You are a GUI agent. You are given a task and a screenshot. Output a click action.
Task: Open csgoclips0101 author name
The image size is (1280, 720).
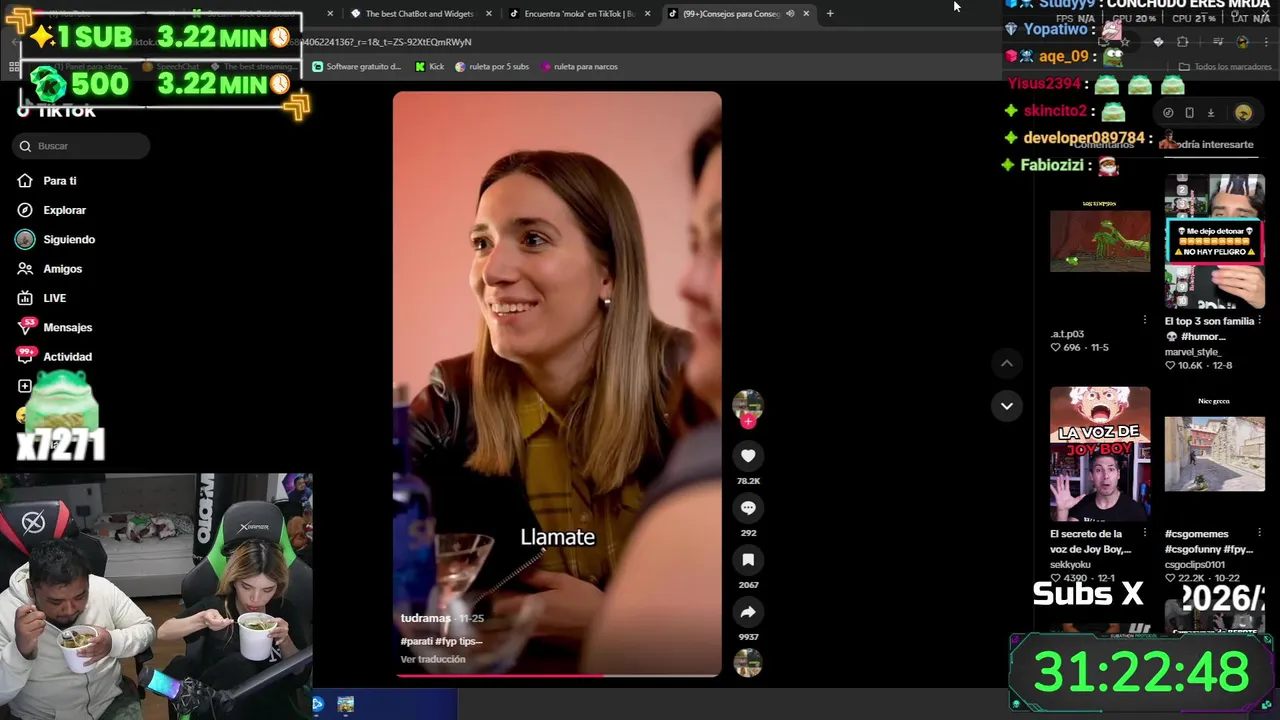coord(1195,565)
